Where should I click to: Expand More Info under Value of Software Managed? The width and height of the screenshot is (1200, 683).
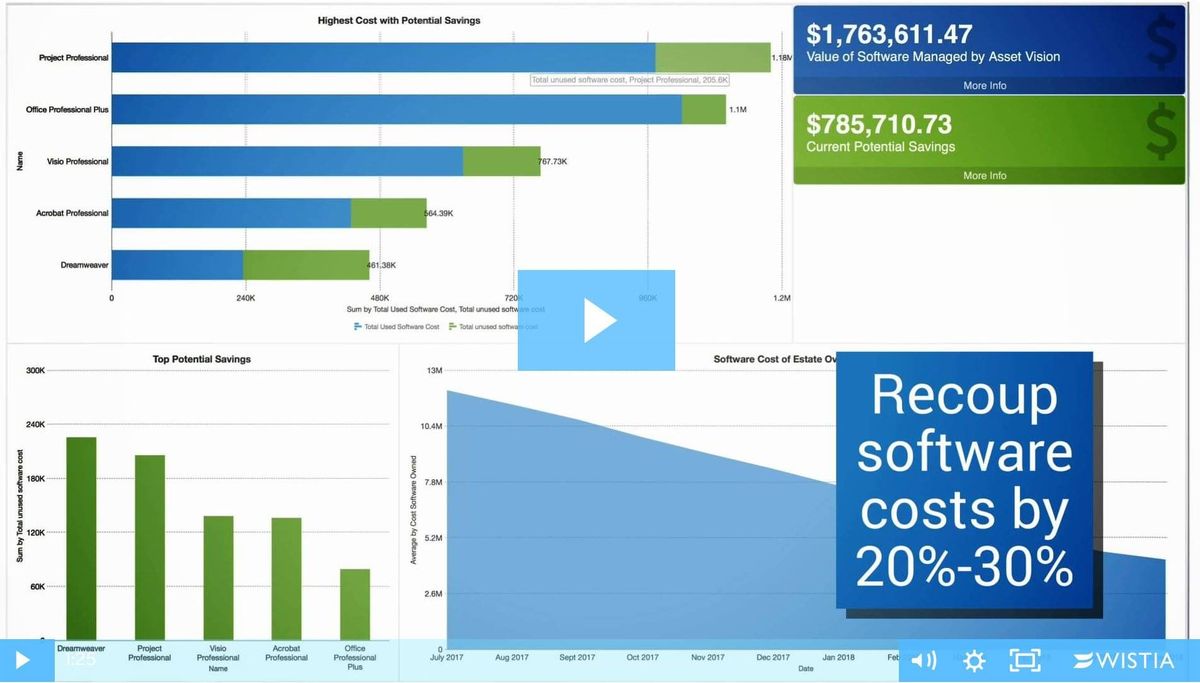click(984, 85)
